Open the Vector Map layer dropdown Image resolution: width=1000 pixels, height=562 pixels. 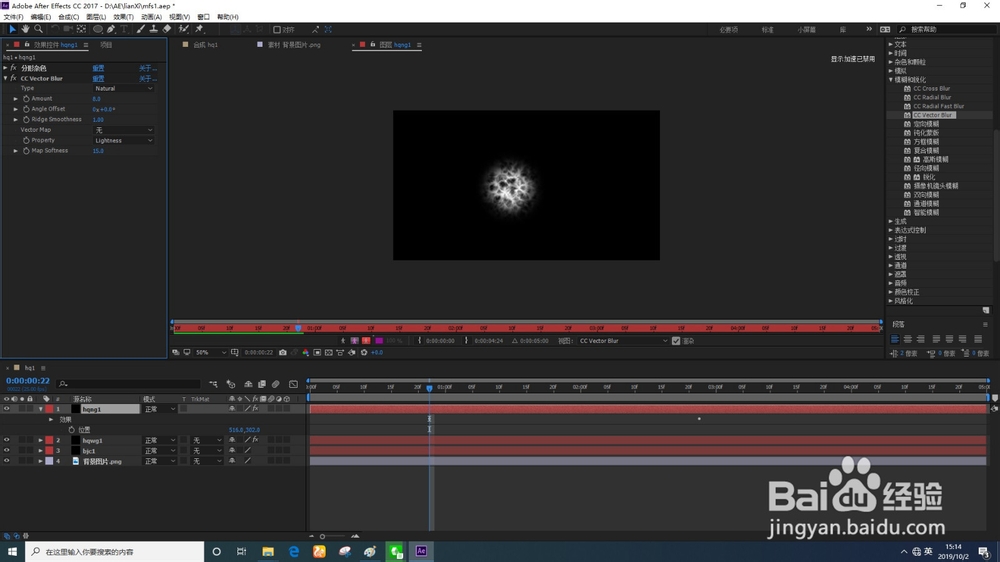(124, 130)
